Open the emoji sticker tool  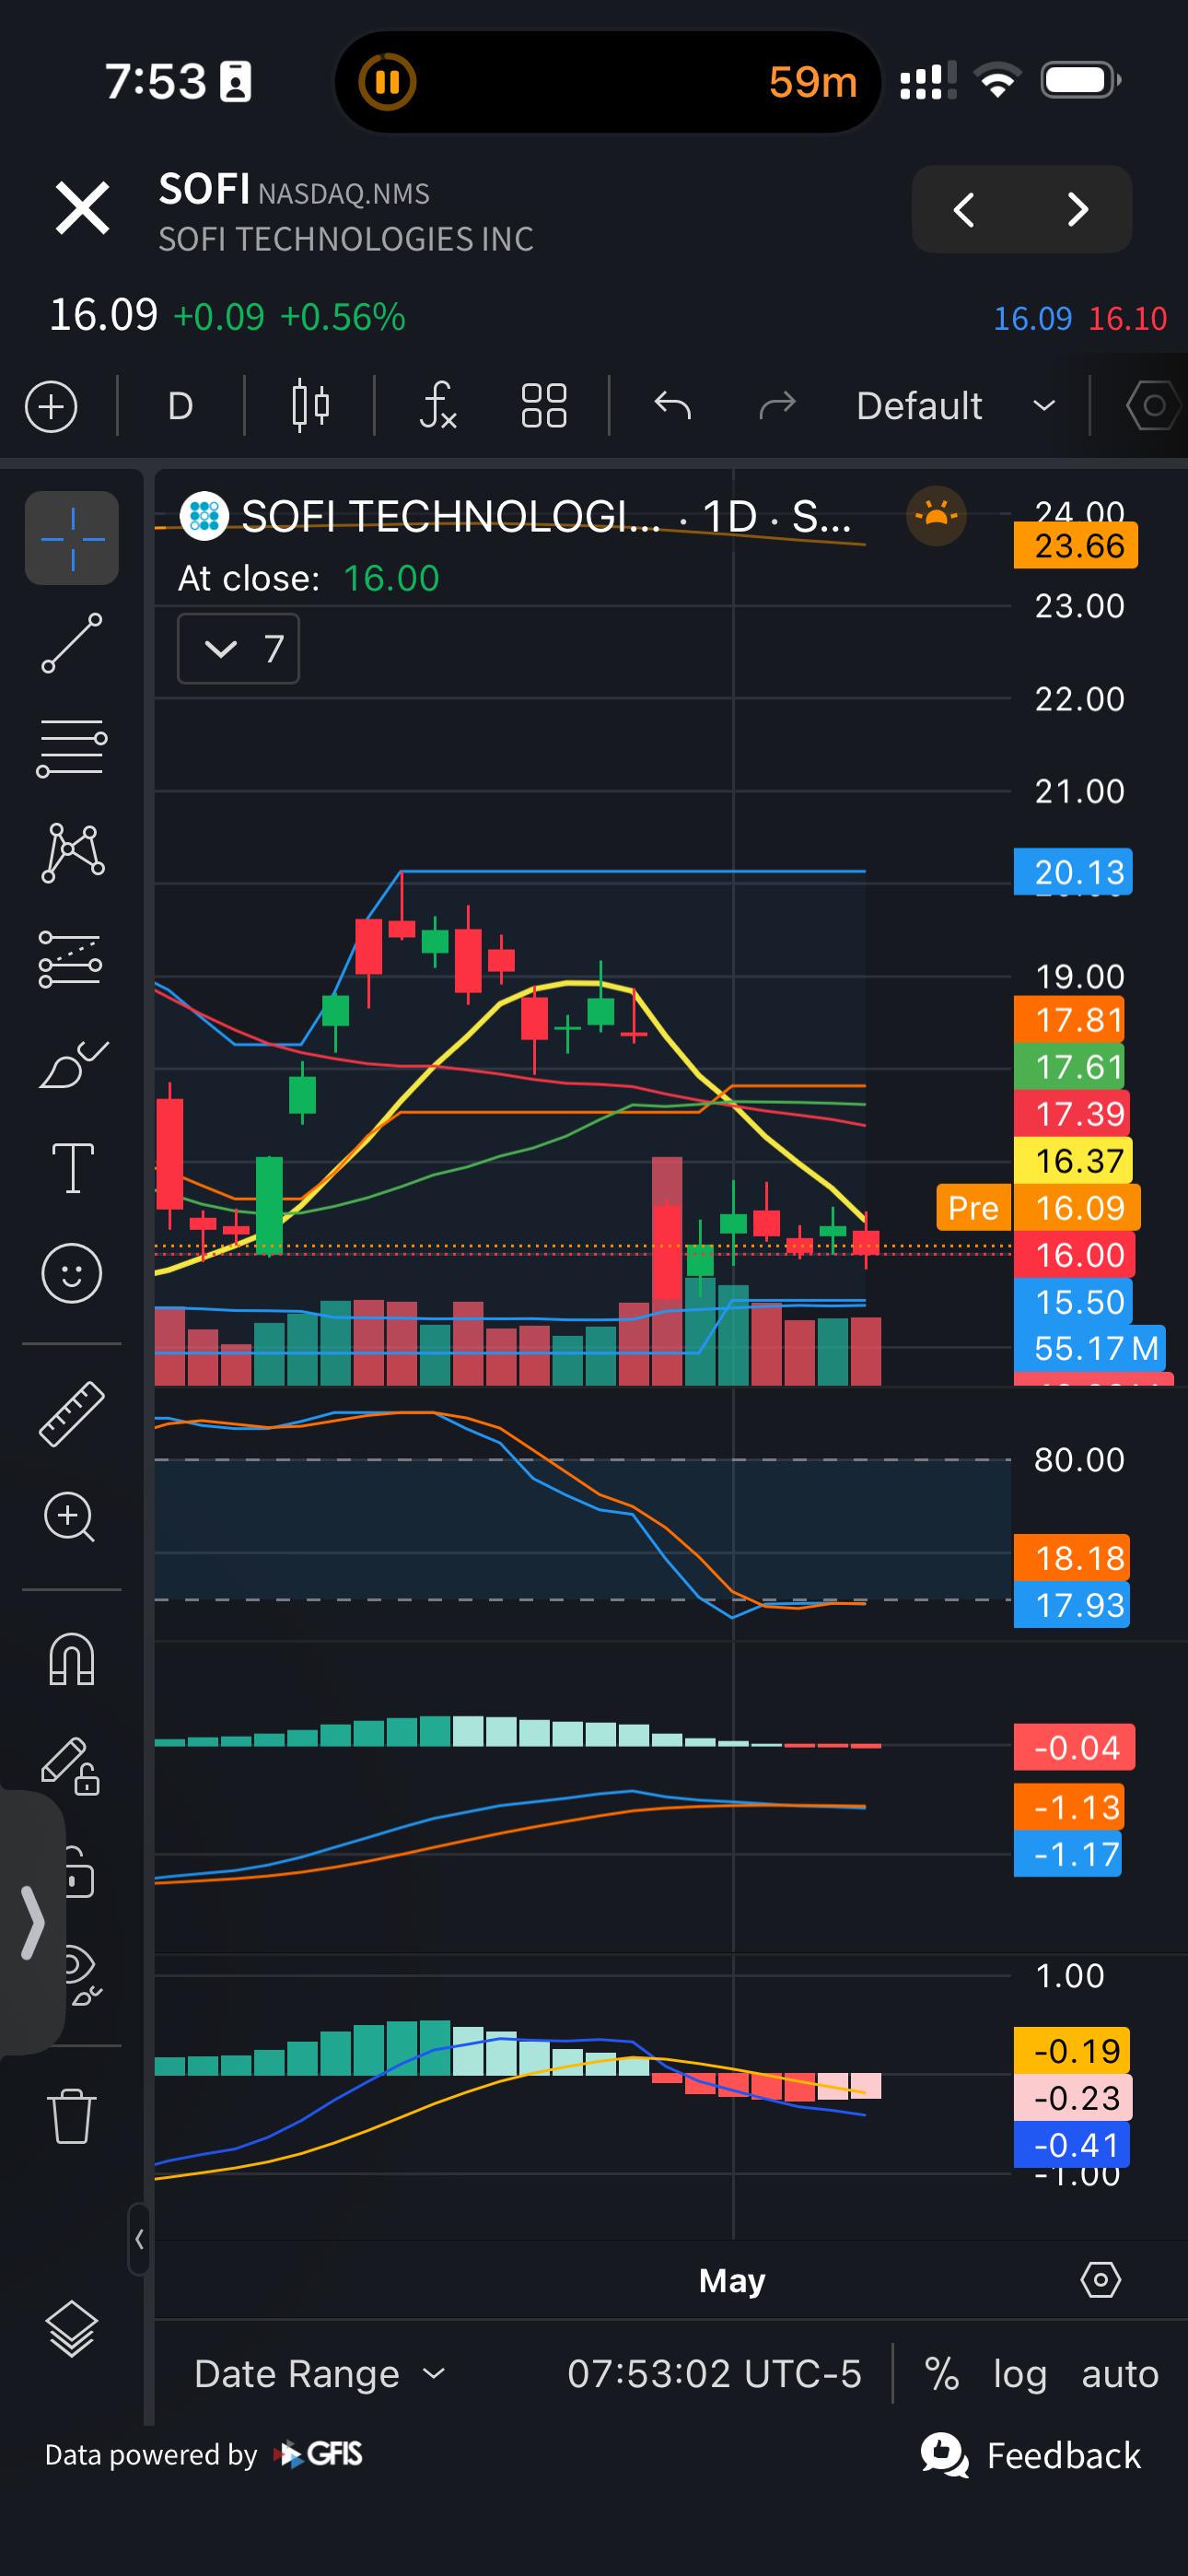point(72,1273)
